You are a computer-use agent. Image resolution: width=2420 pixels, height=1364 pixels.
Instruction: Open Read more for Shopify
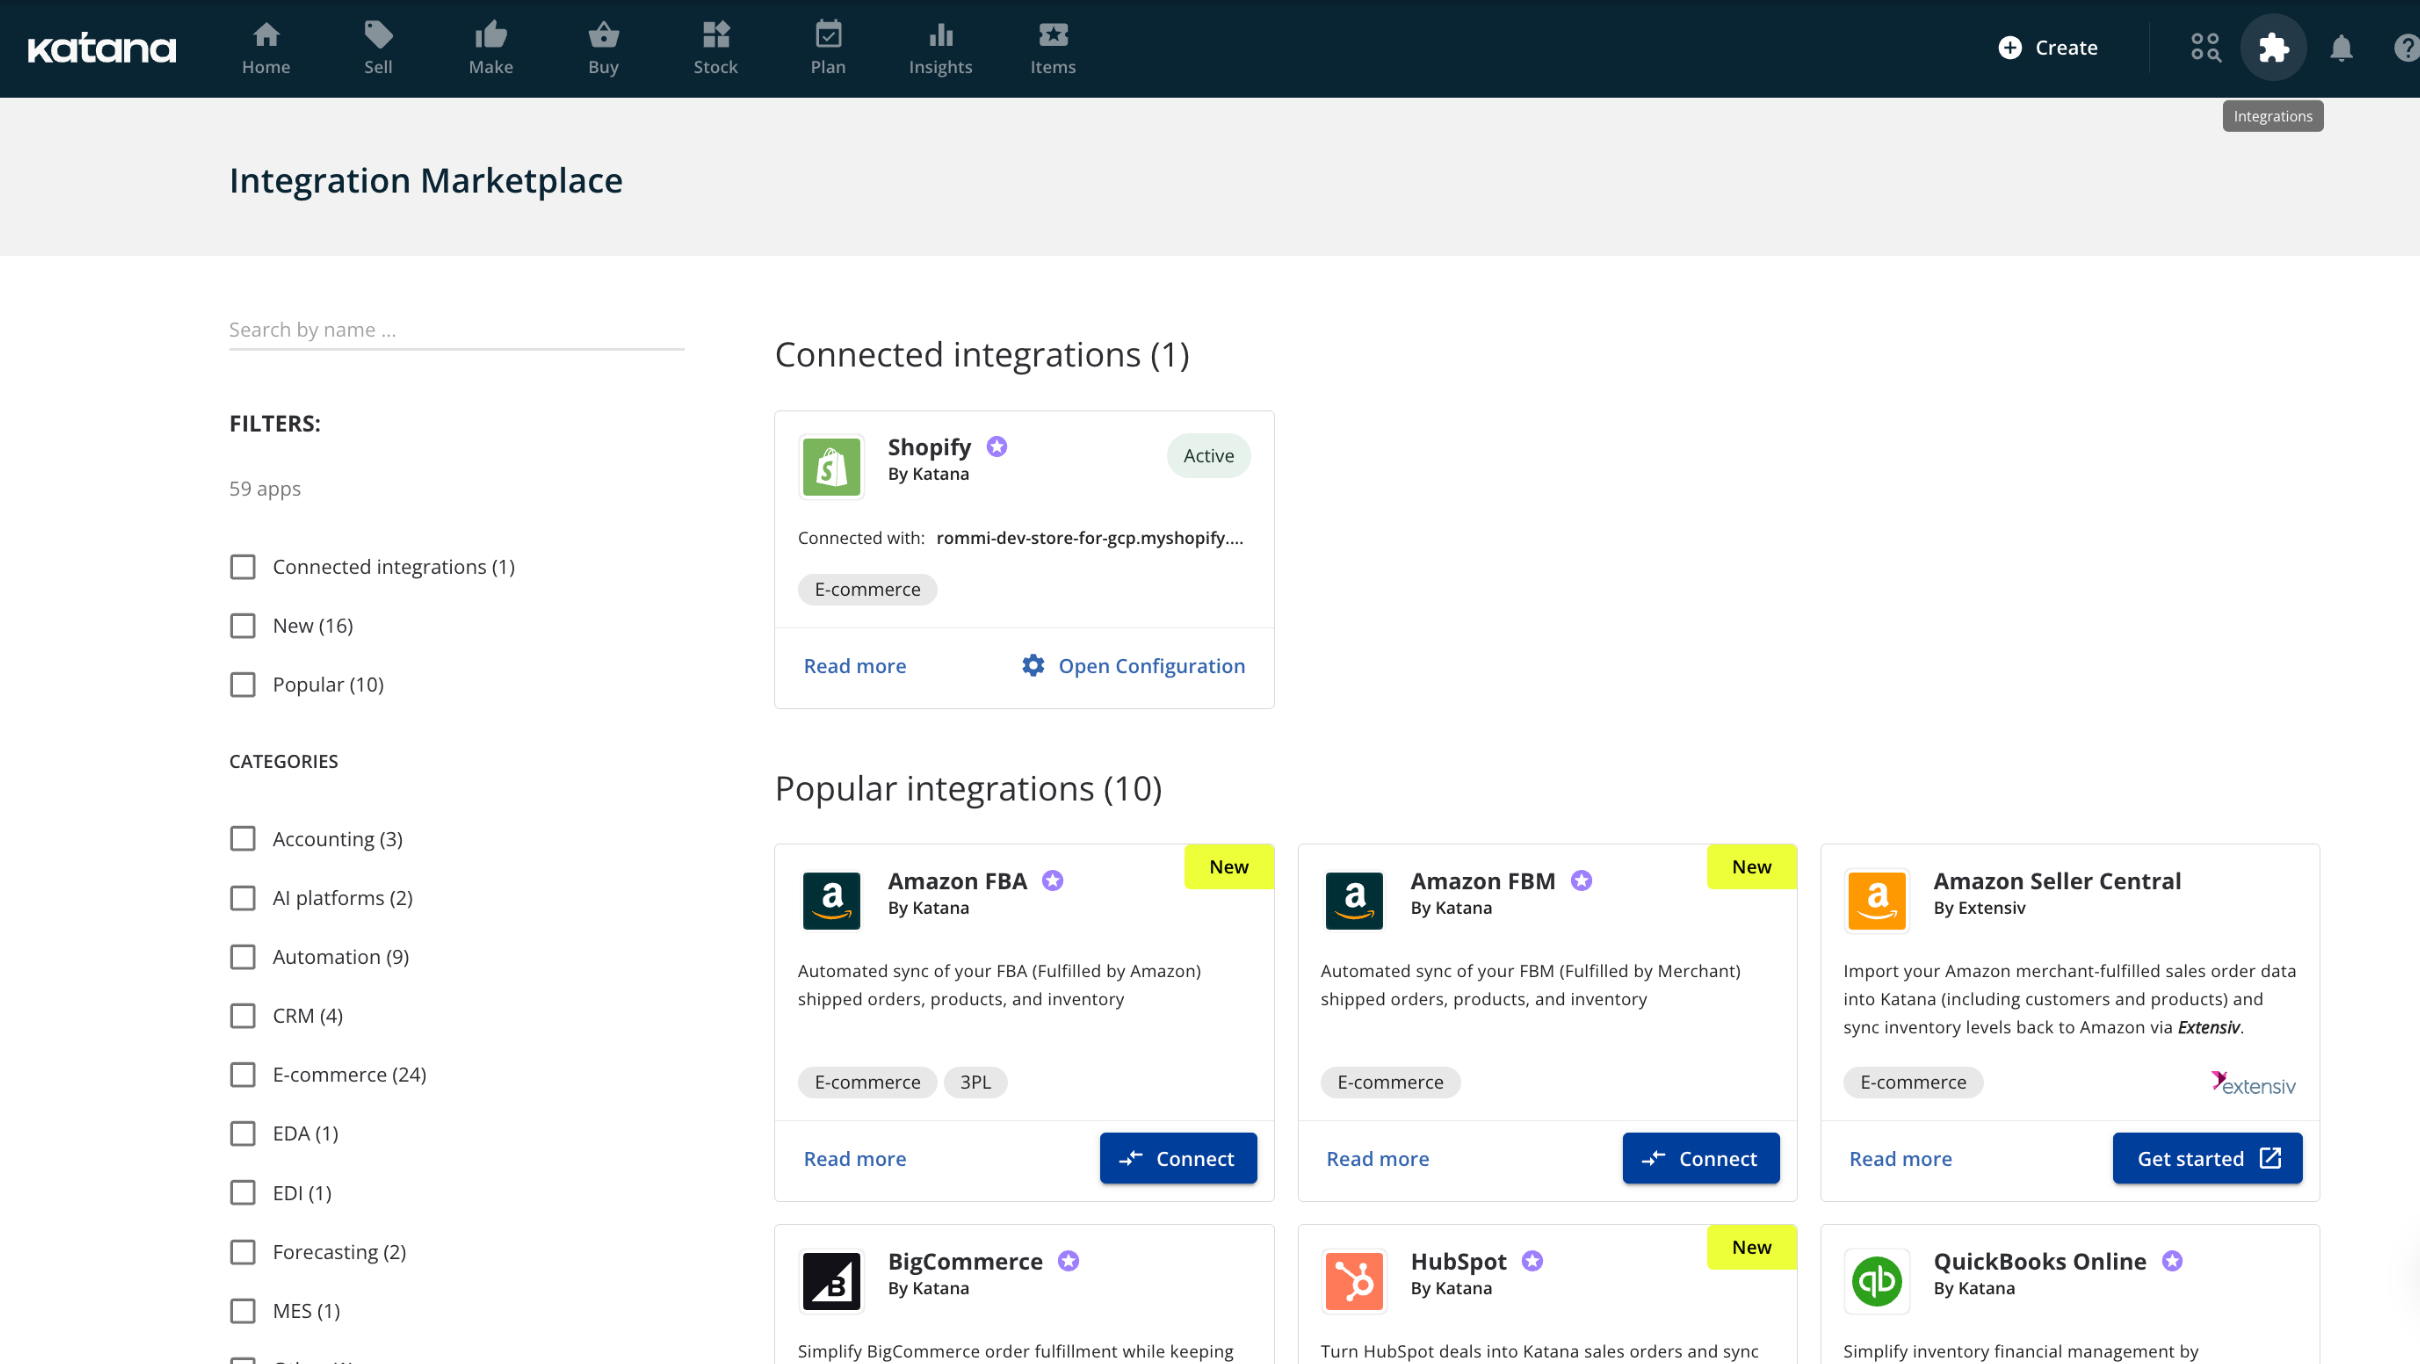855,666
